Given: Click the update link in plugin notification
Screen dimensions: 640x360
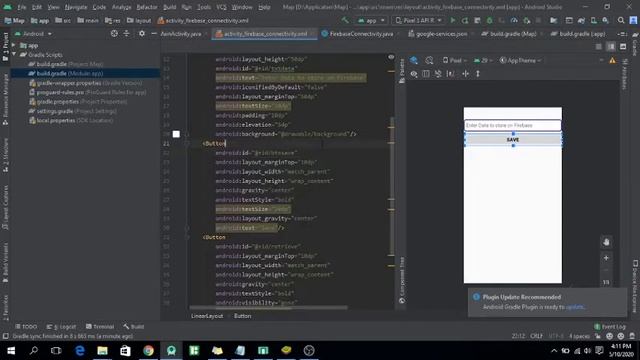Looking at the screenshot, I should click(x=574, y=307).
